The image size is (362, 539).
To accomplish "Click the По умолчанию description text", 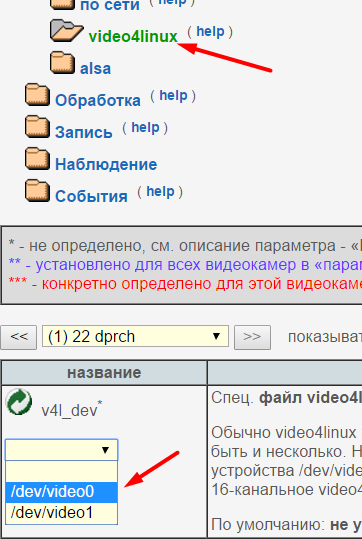I will click(x=286, y=525).
